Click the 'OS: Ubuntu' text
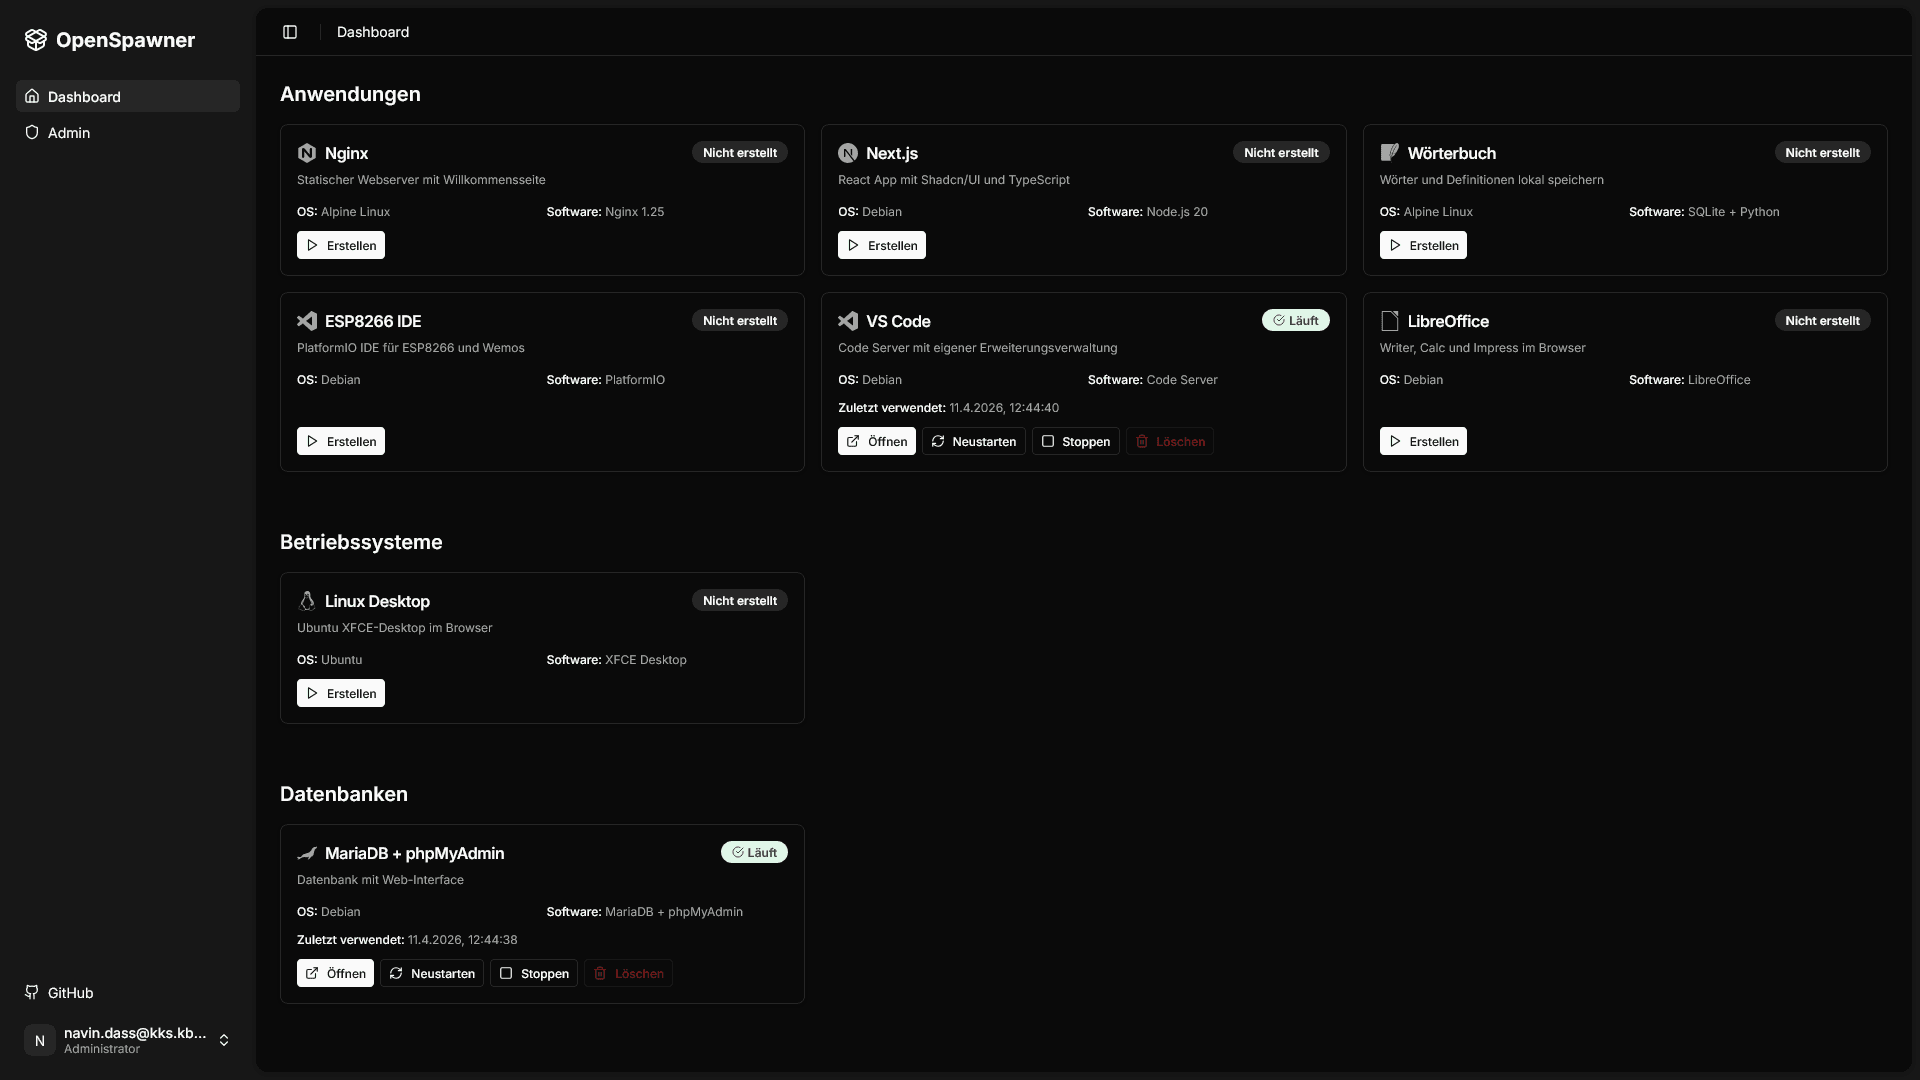The height and width of the screenshot is (1080, 1920). pyautogui.click(x=330, y=660)
